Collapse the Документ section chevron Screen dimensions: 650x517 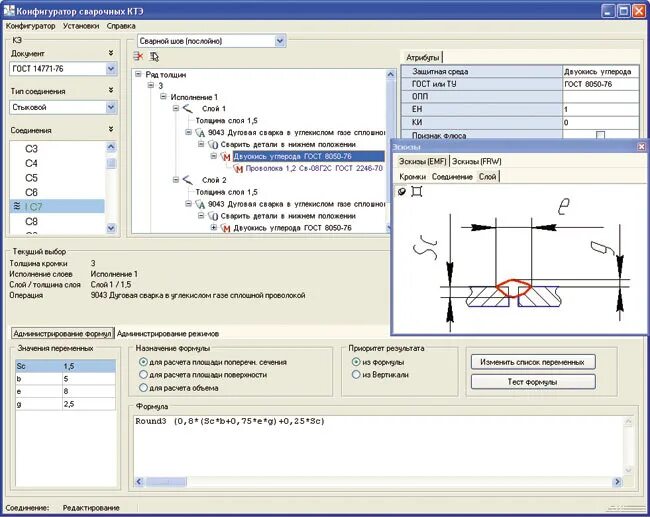111,53
